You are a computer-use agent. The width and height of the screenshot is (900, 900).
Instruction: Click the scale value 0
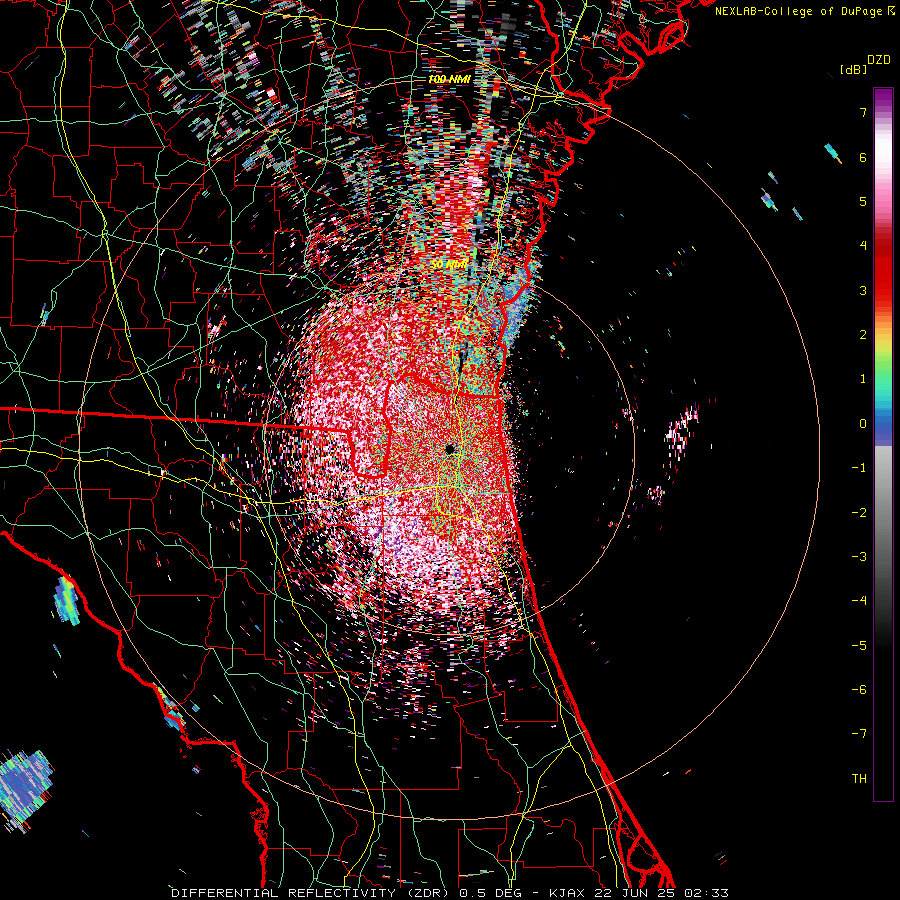pos(863,424)
